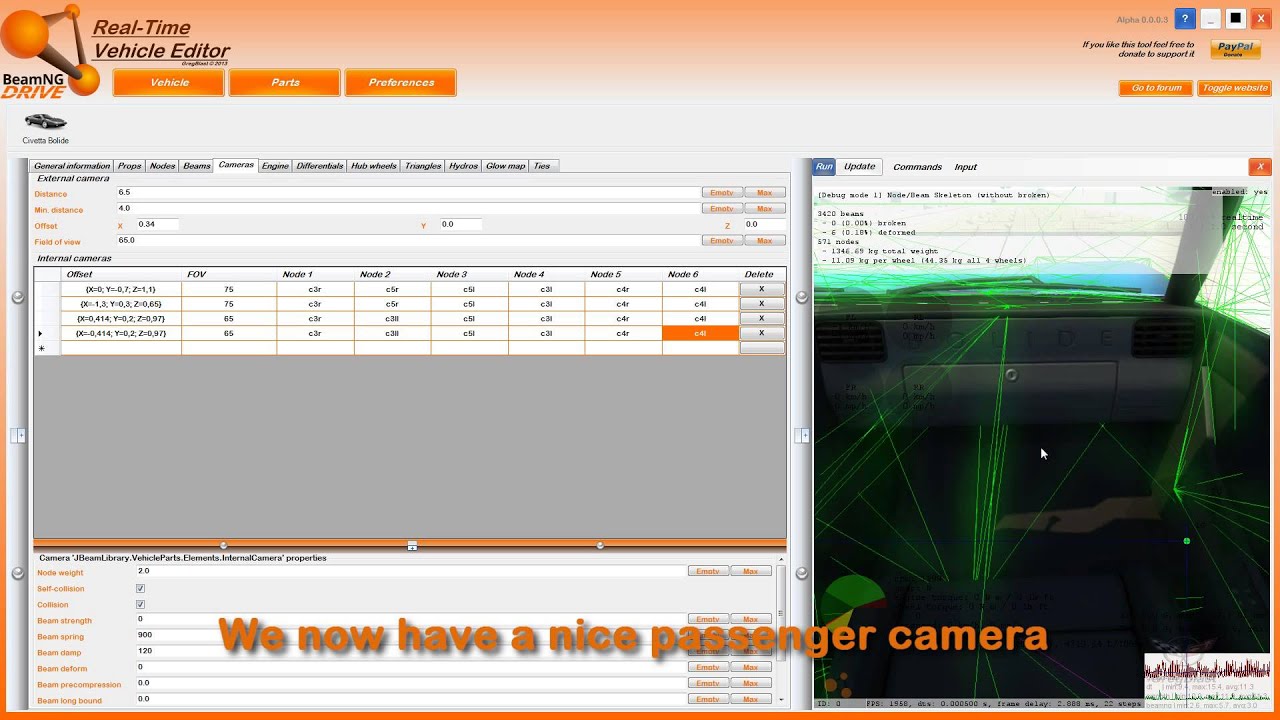Open the Glow map tab
Screen dimensions: 1280x720
coord(505,166)
